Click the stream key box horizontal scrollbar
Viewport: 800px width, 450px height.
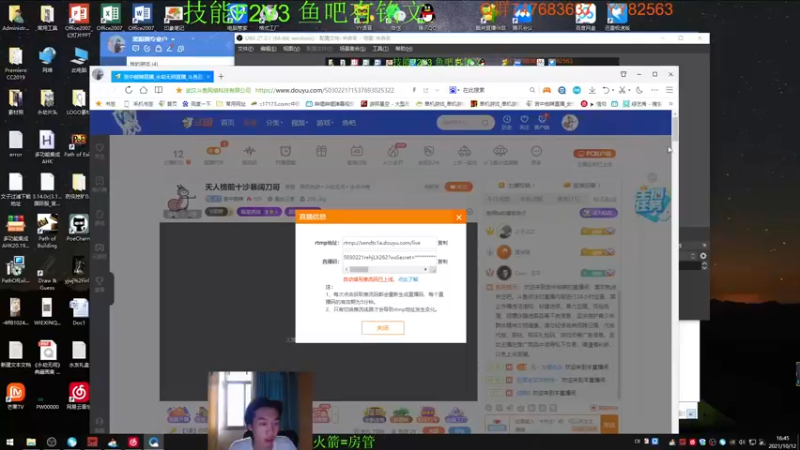[x=386, y=269]
